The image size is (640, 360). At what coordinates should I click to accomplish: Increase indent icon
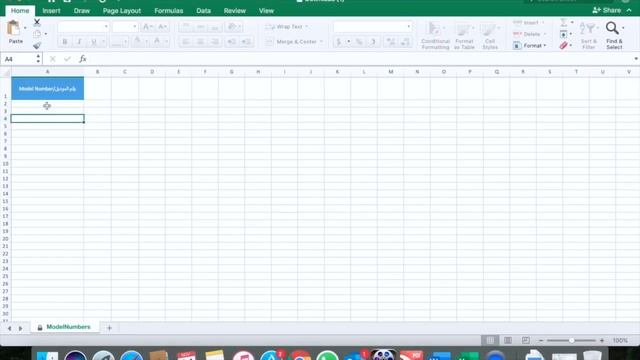pos(246,42)
